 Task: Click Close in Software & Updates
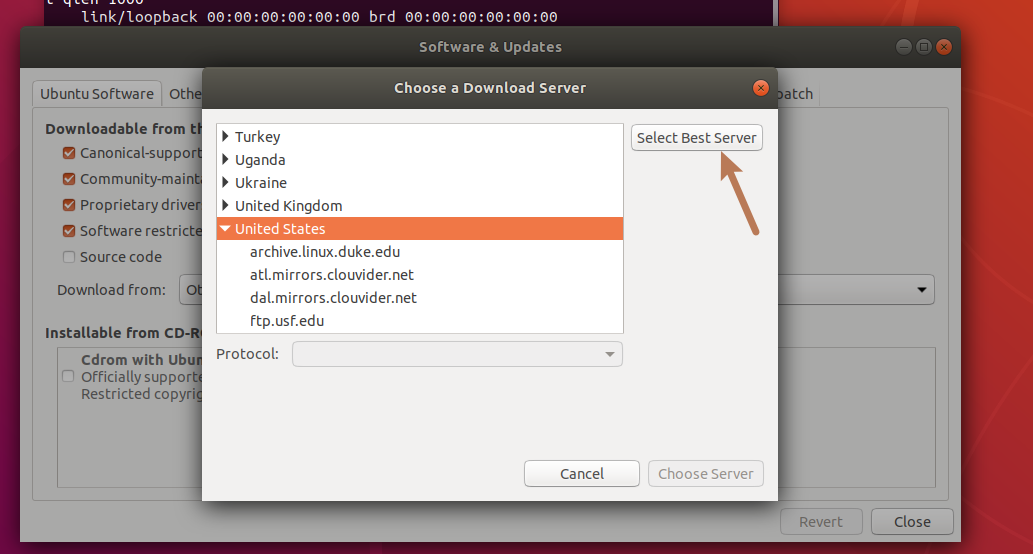click(x=912, y=522)
